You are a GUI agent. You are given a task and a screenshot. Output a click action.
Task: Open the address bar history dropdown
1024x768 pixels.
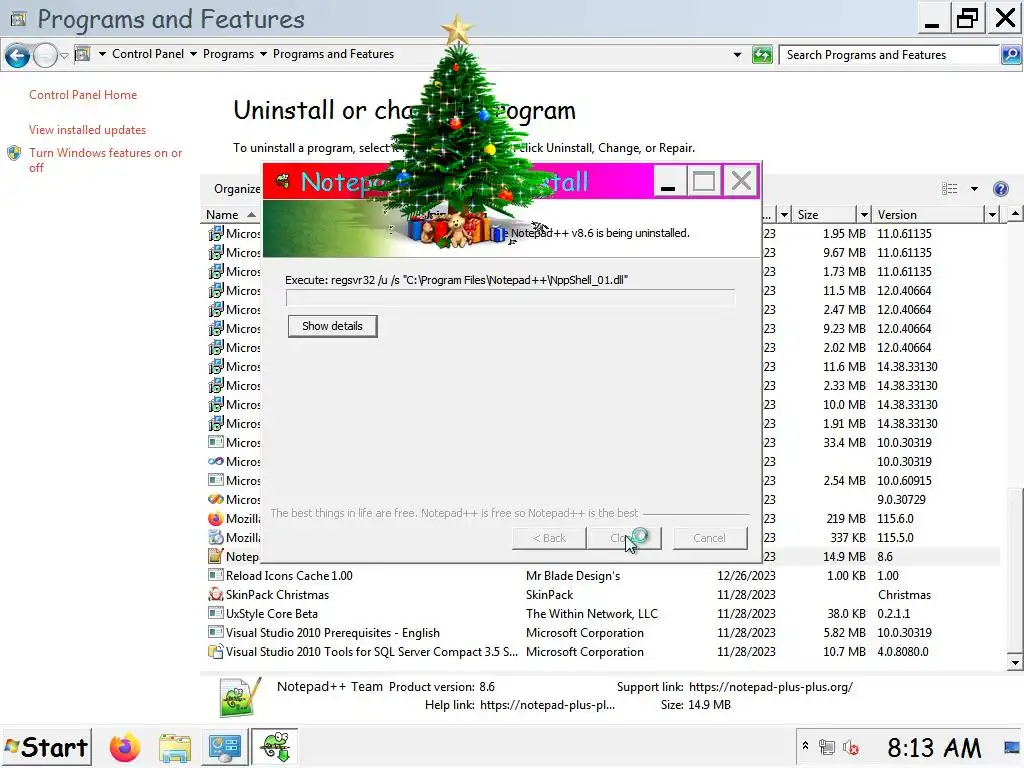(737, 55)
